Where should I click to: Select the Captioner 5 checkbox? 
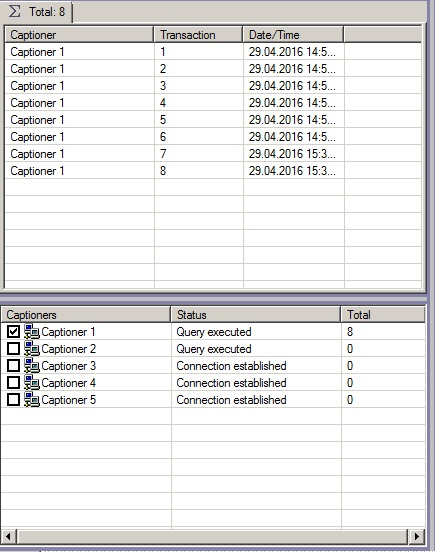coord(13,400)
